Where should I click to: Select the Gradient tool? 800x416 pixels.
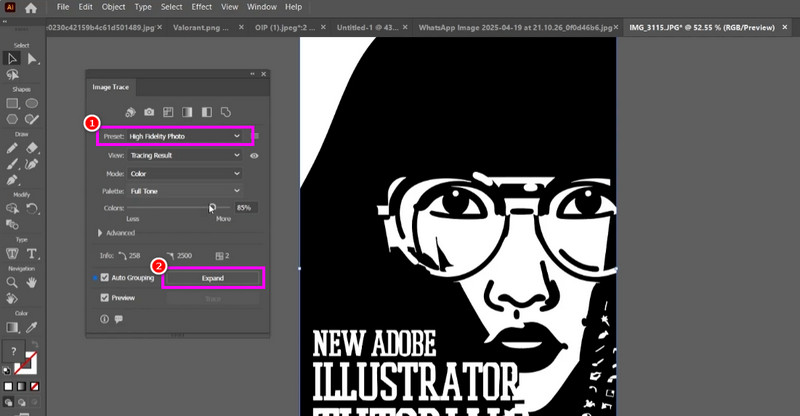(x=12, y=327)
